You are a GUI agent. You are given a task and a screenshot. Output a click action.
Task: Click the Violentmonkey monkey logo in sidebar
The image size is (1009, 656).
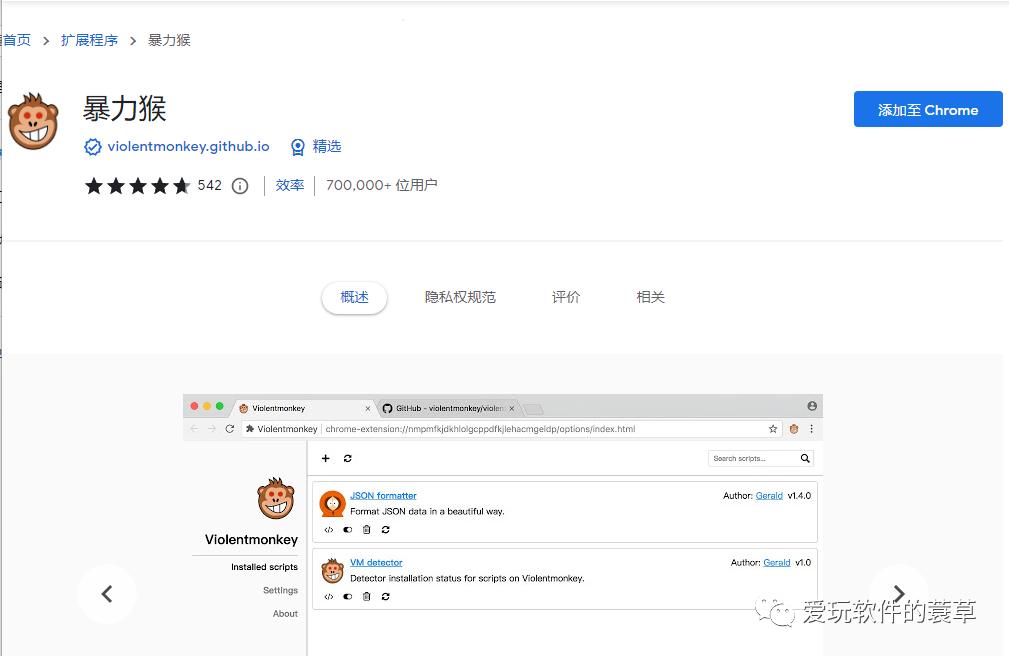[276, 498]
